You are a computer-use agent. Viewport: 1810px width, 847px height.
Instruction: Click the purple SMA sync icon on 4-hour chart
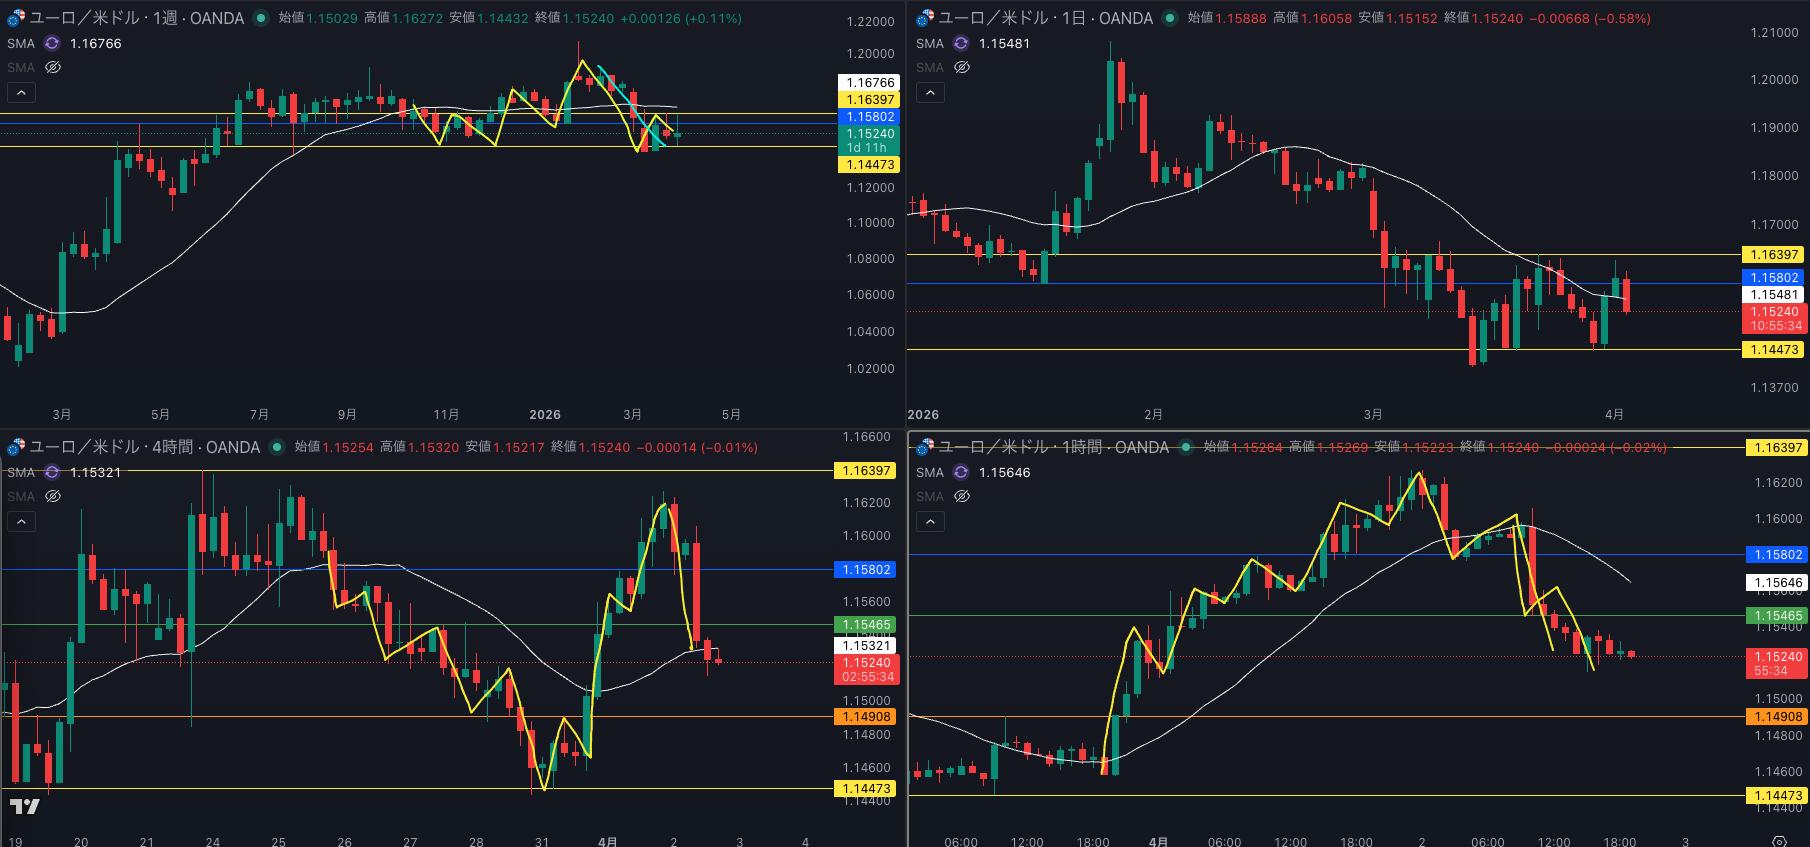pos(52,472)
